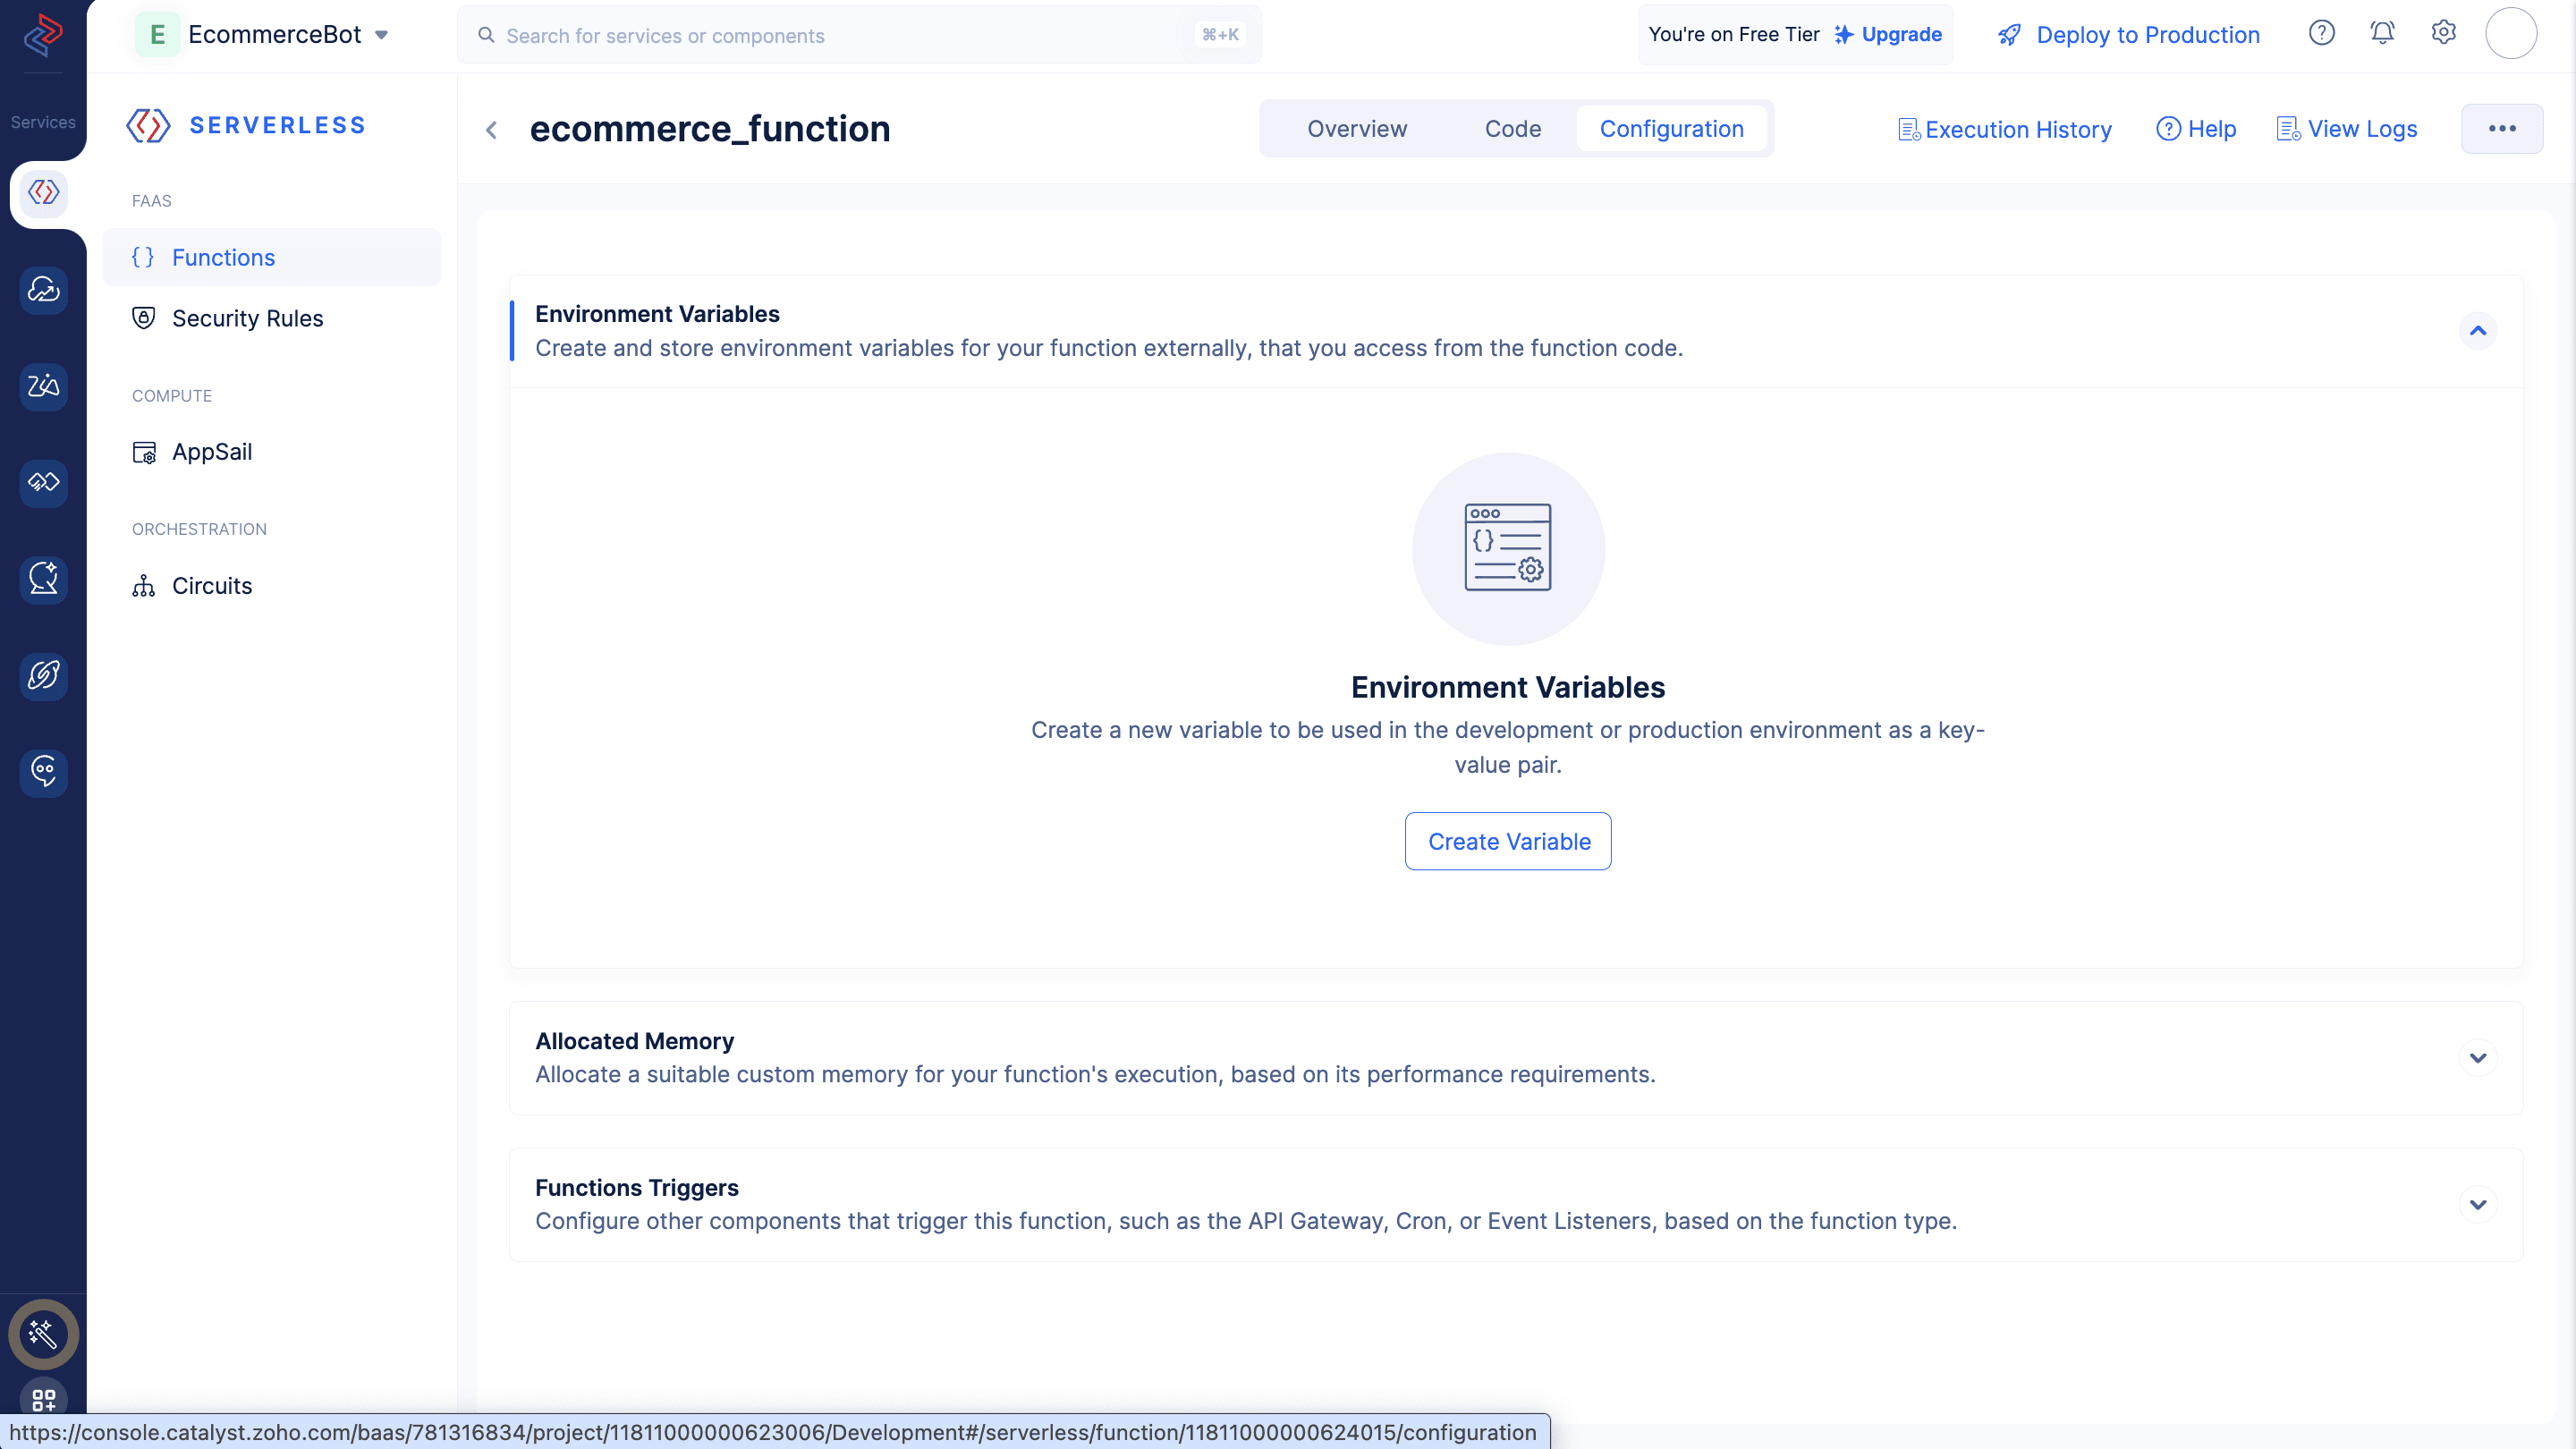This screenshot has height=1449, width=2576.
Task: Collapse the Environment Variables section
Action: point(2479,331)
